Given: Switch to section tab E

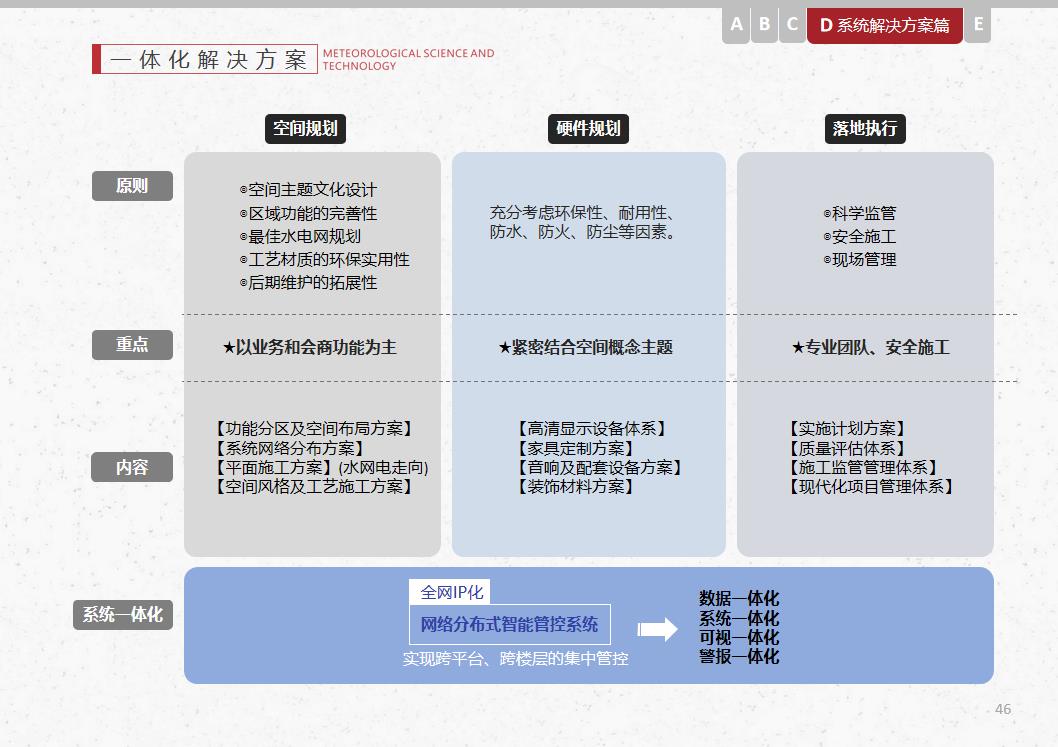Looking at the screenshot, I should pos(978,26).
